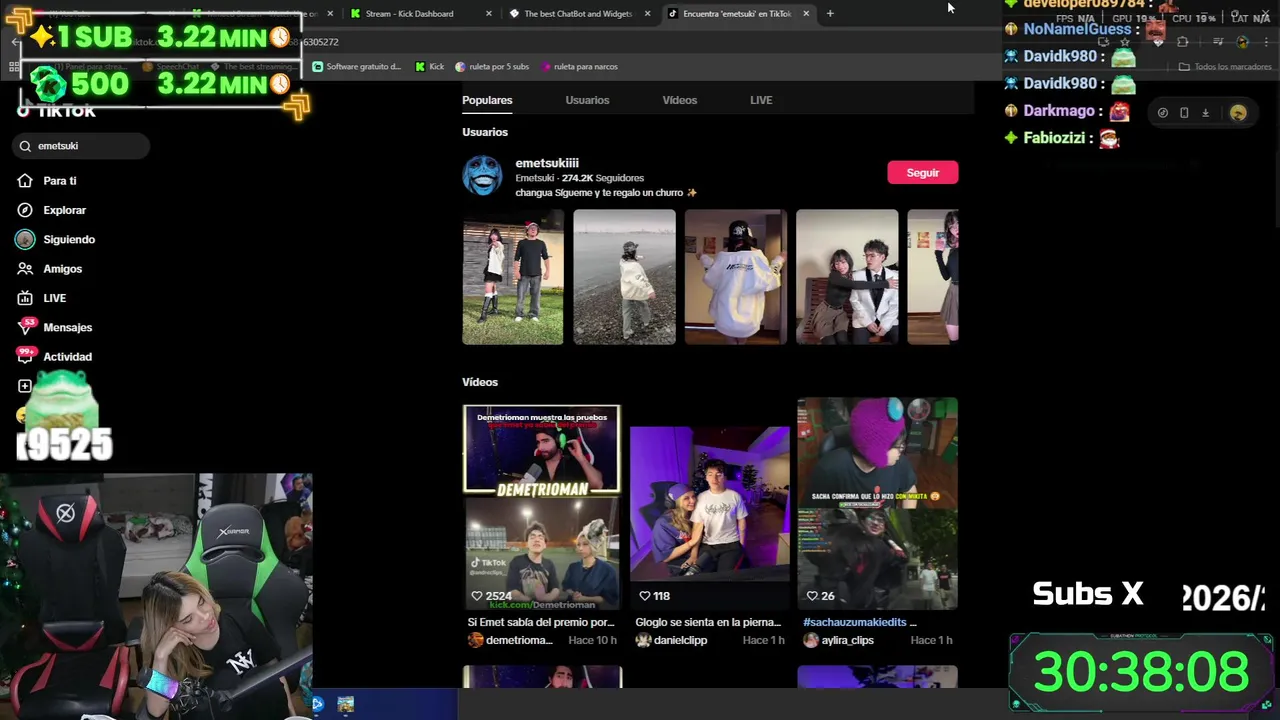The height and width of the screenshot is (720, 1280).
Task: Open the #sachauzumakiedits hashtag link
Action: [x=854, y=622]
